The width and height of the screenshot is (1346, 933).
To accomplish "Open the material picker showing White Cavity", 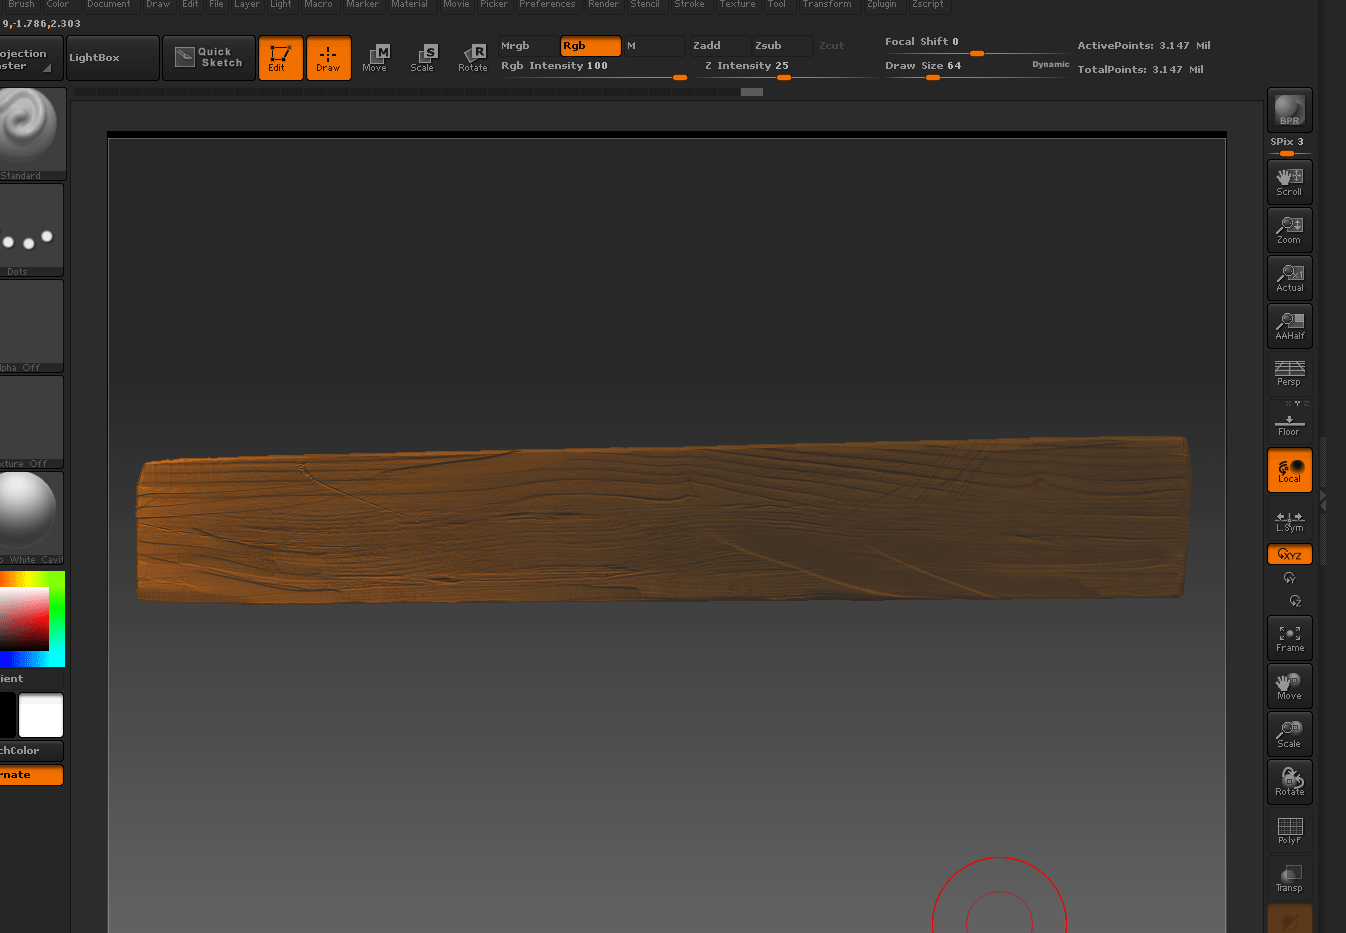I will 25,517.
